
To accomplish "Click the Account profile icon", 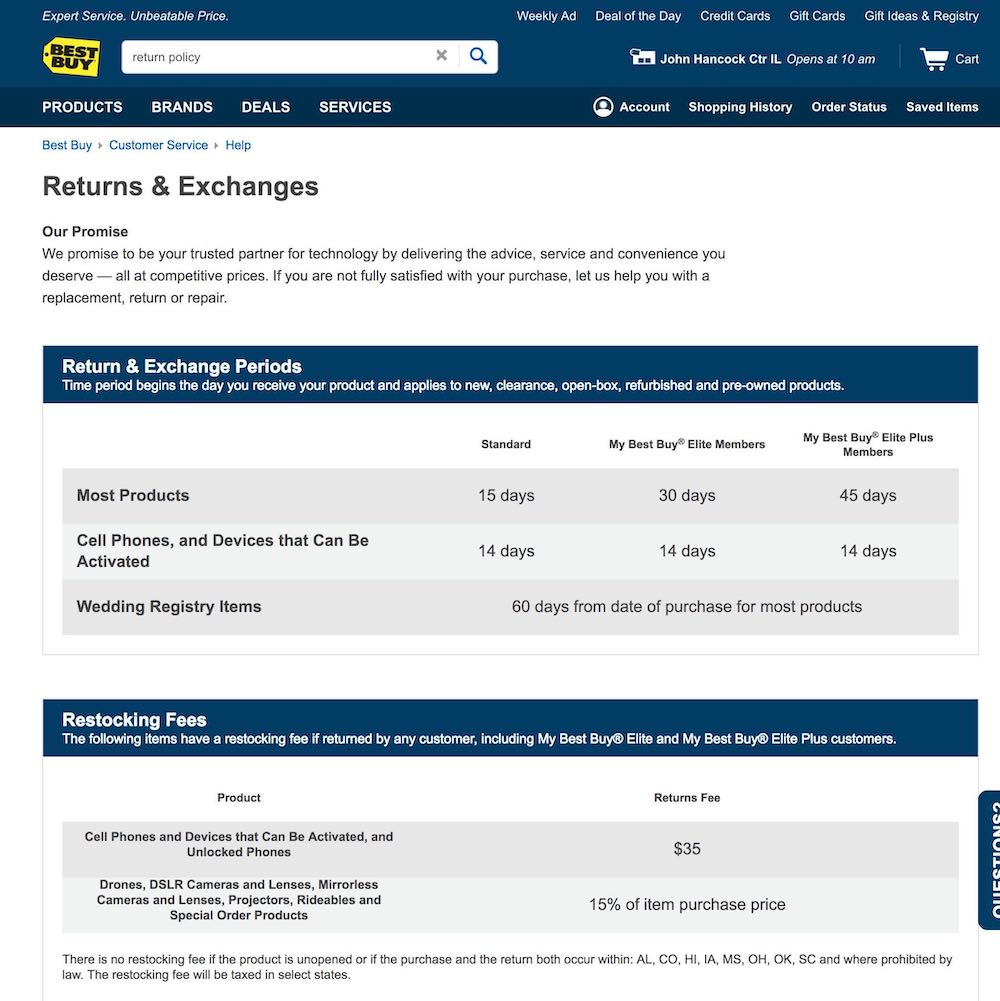I will [603, 107].
